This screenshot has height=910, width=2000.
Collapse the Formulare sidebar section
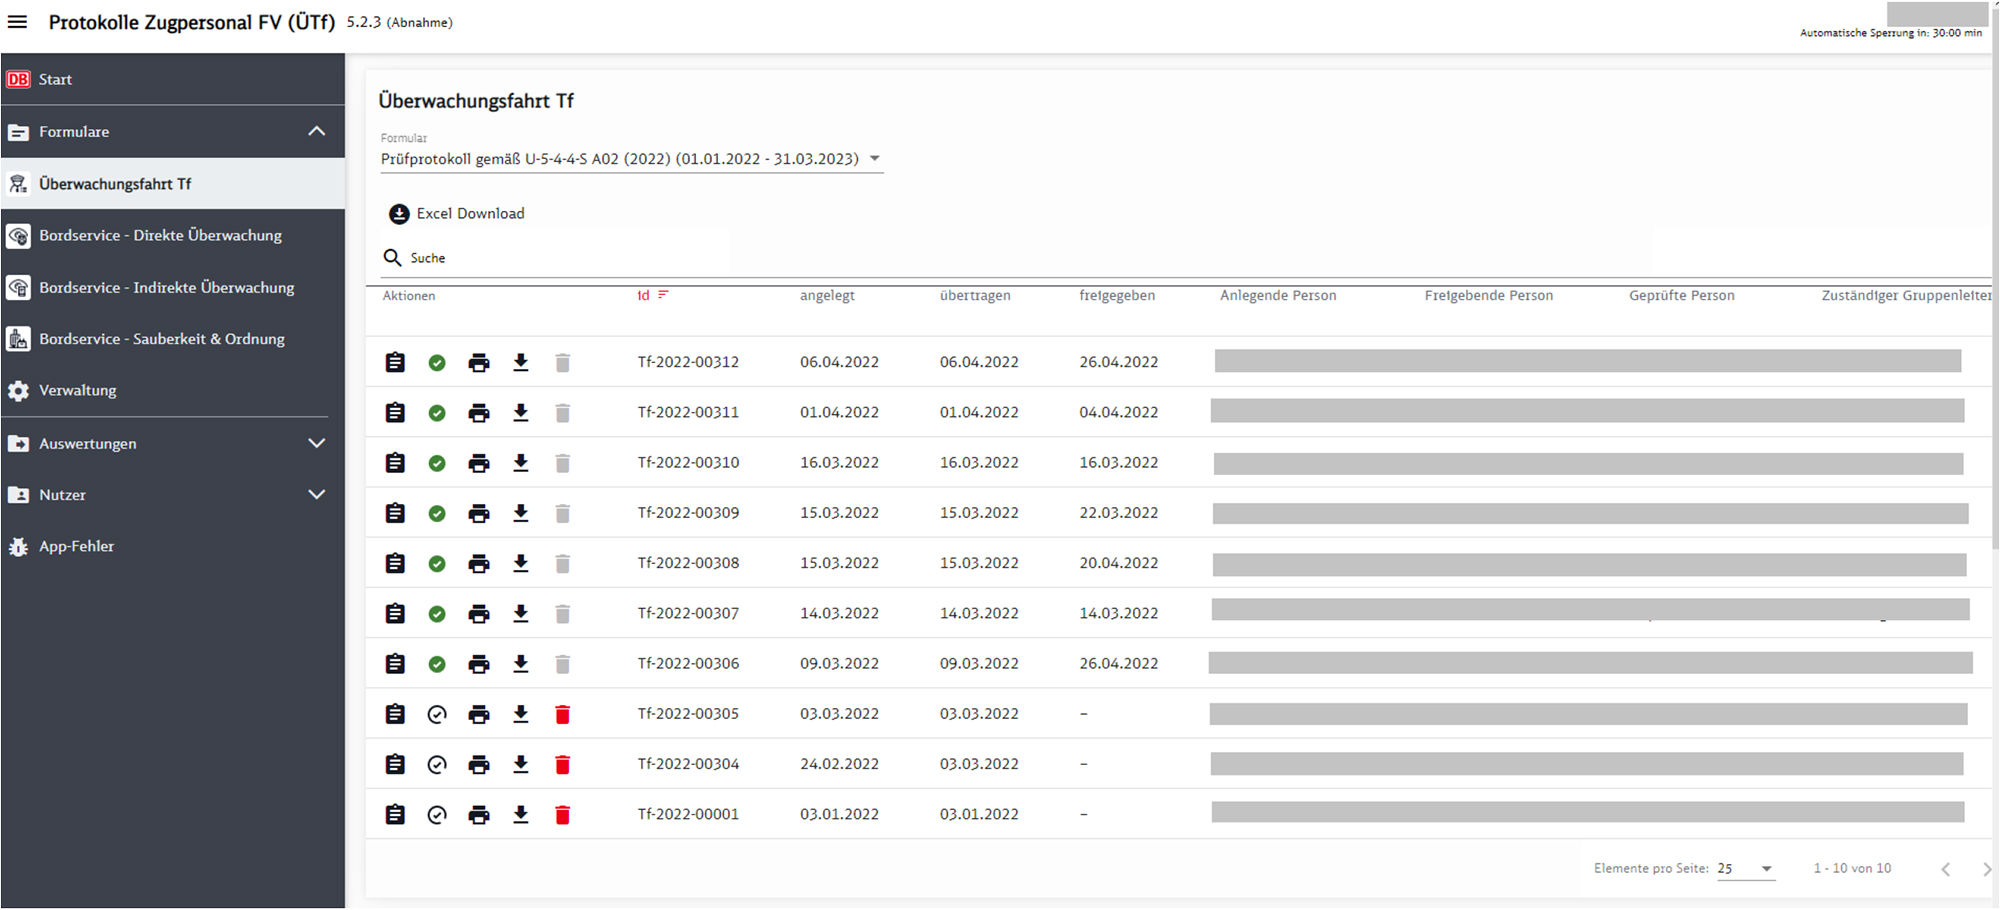(316, 132)
